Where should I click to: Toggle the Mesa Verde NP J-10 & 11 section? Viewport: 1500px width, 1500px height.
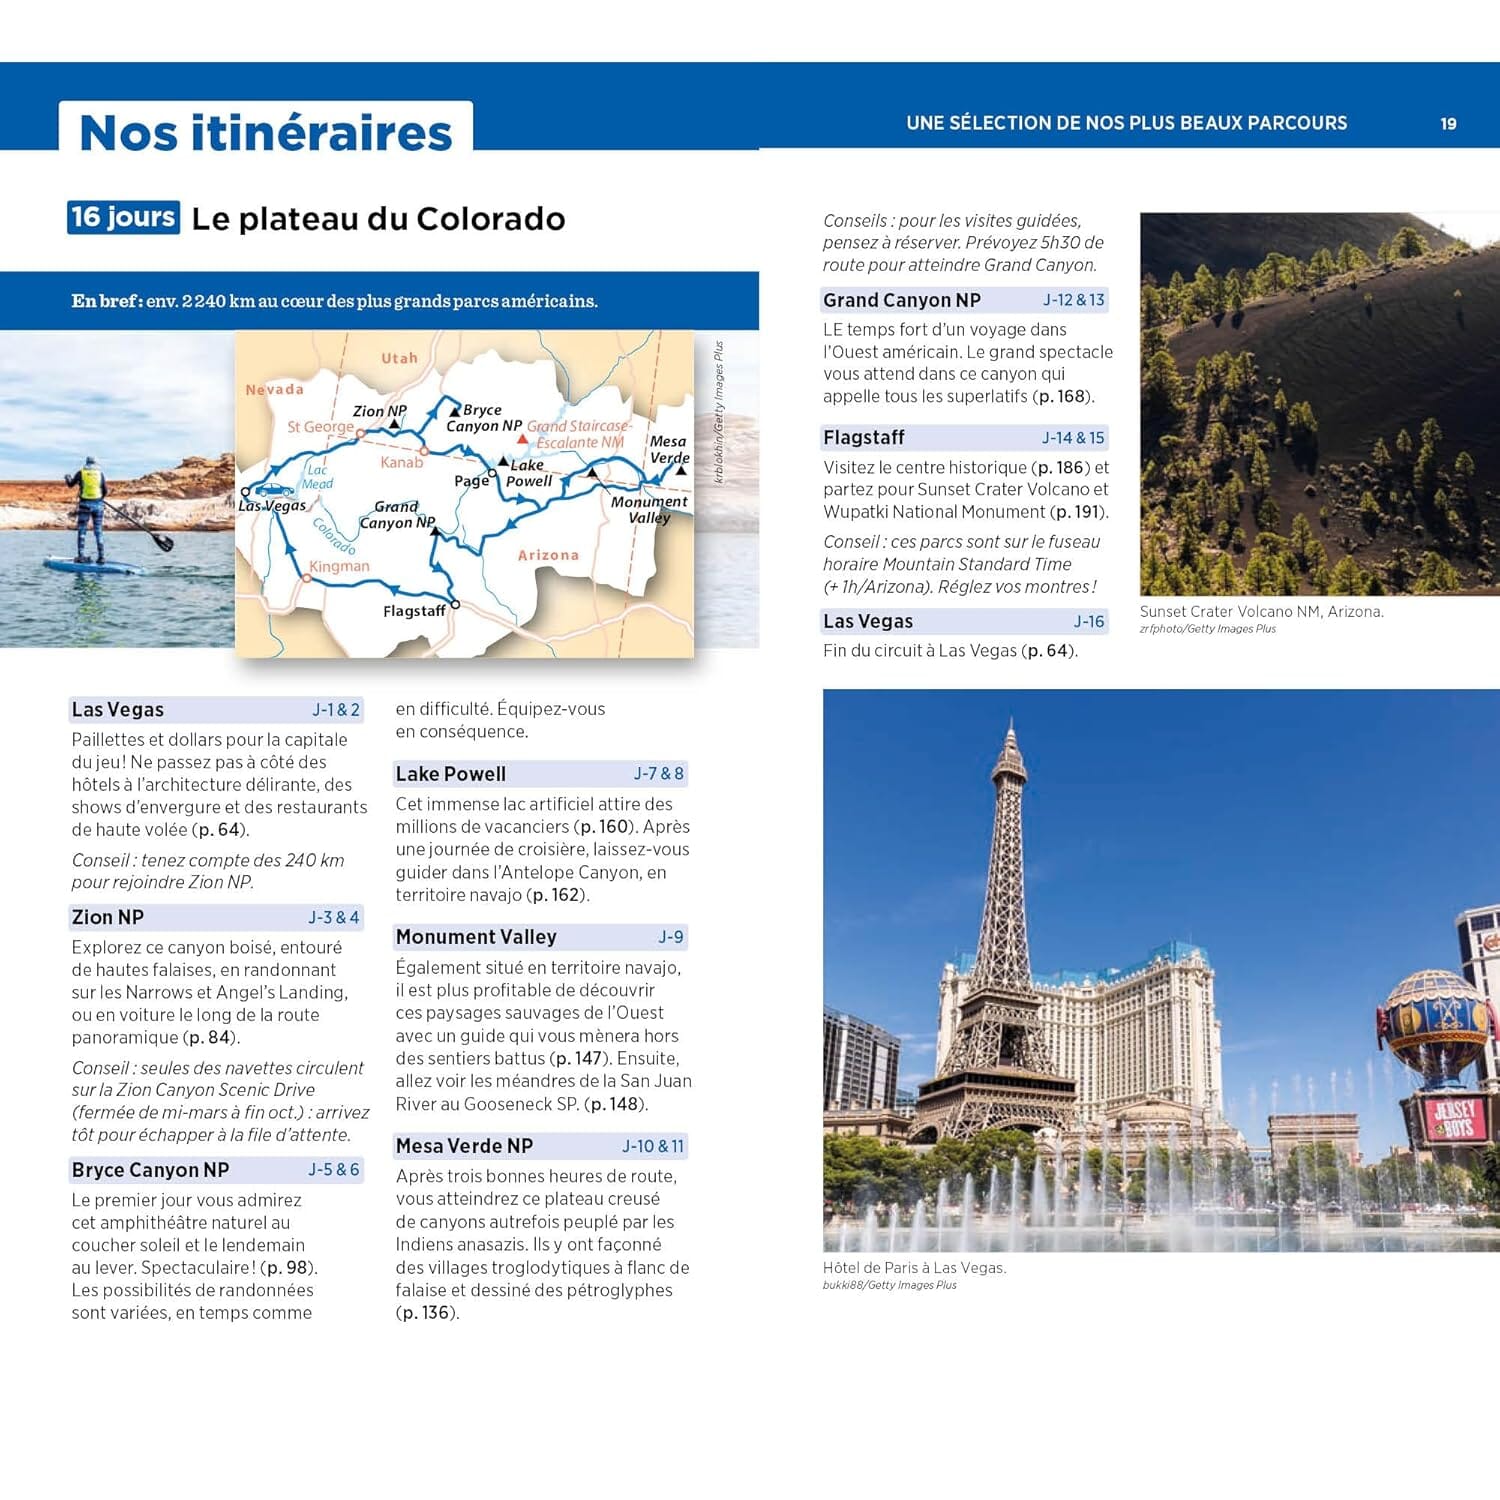pos(541,1146)
